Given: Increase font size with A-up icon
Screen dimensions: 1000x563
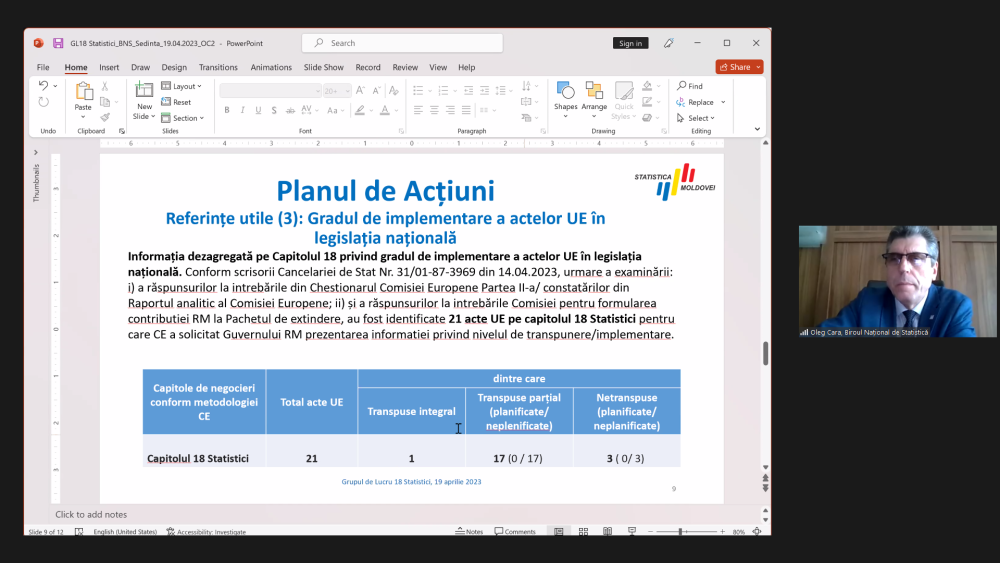Looking at the screenshot, I should coord(360,91).
